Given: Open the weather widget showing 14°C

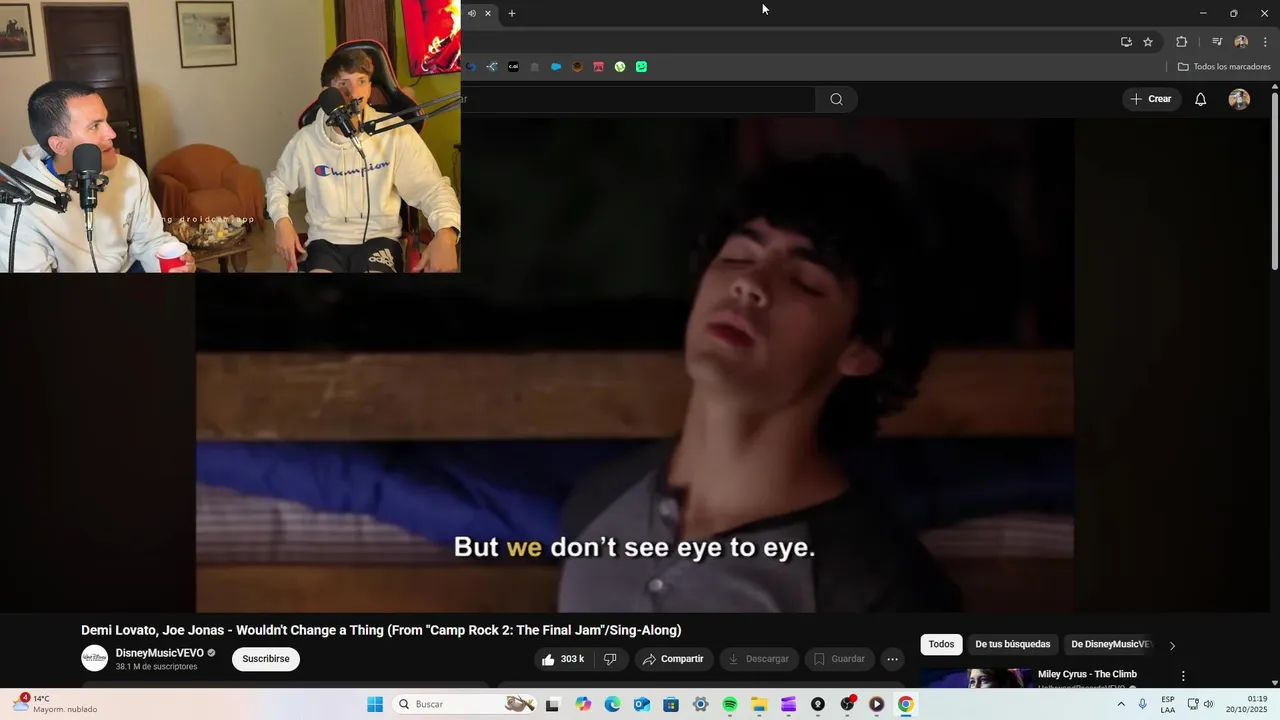Looking at the screenshot, I should (55, 704).
